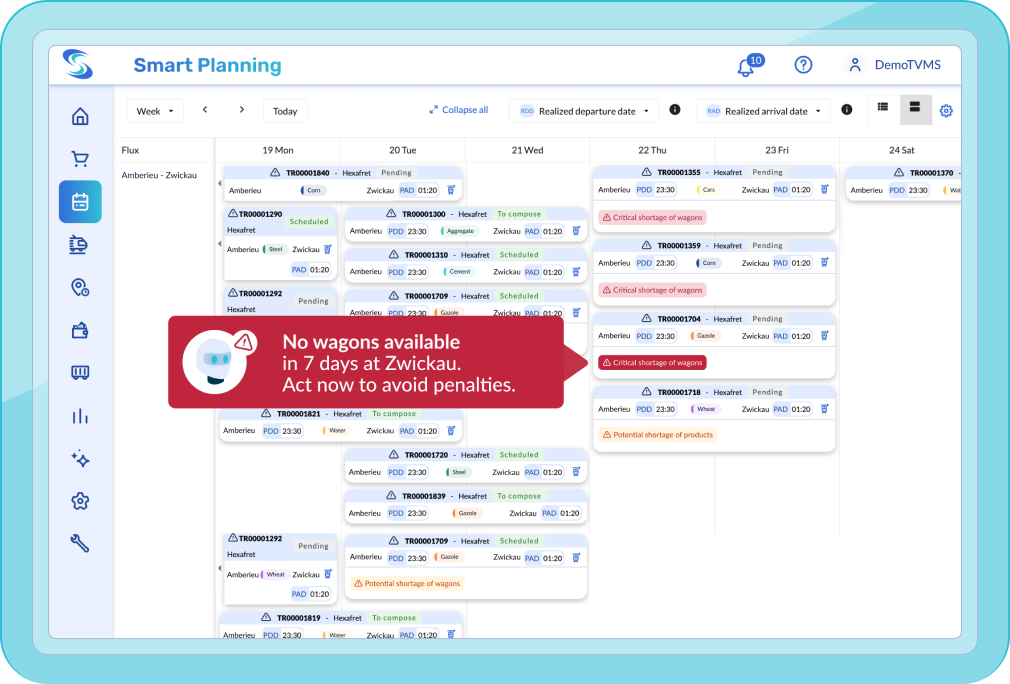Open the notifications bell with 10 badge
Viewport: 1010px width, 684px height.
pos(749,65)
